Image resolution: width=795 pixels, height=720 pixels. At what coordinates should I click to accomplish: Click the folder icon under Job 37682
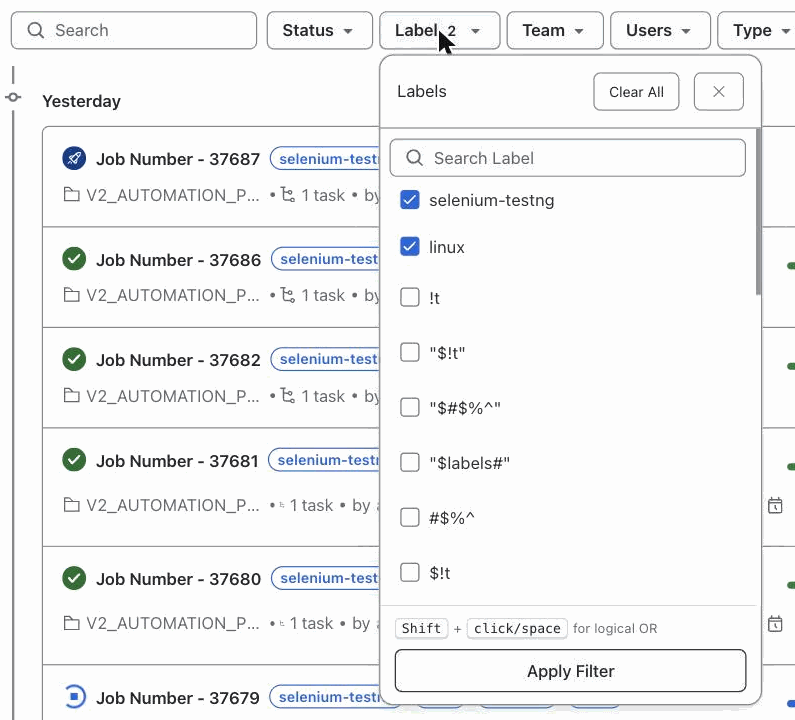[x=71, y=395]
